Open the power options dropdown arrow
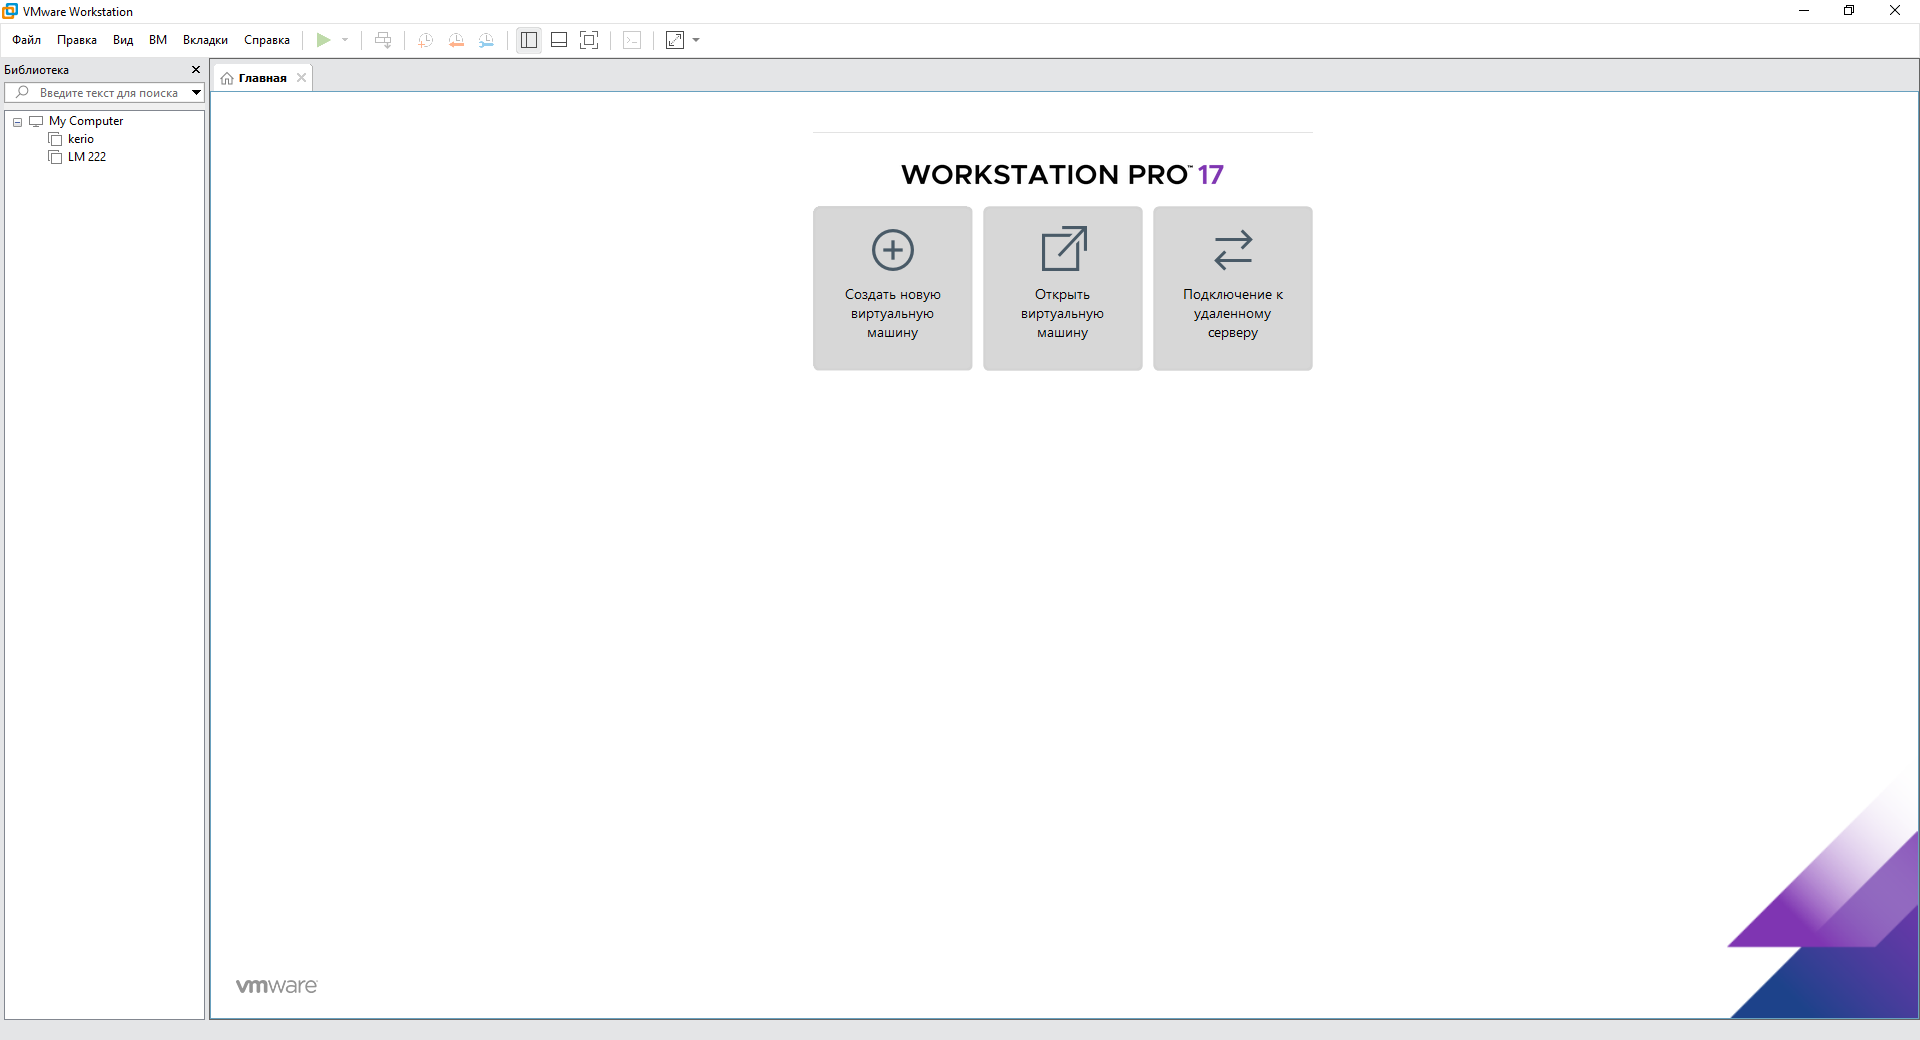 [x=345, y=40]
